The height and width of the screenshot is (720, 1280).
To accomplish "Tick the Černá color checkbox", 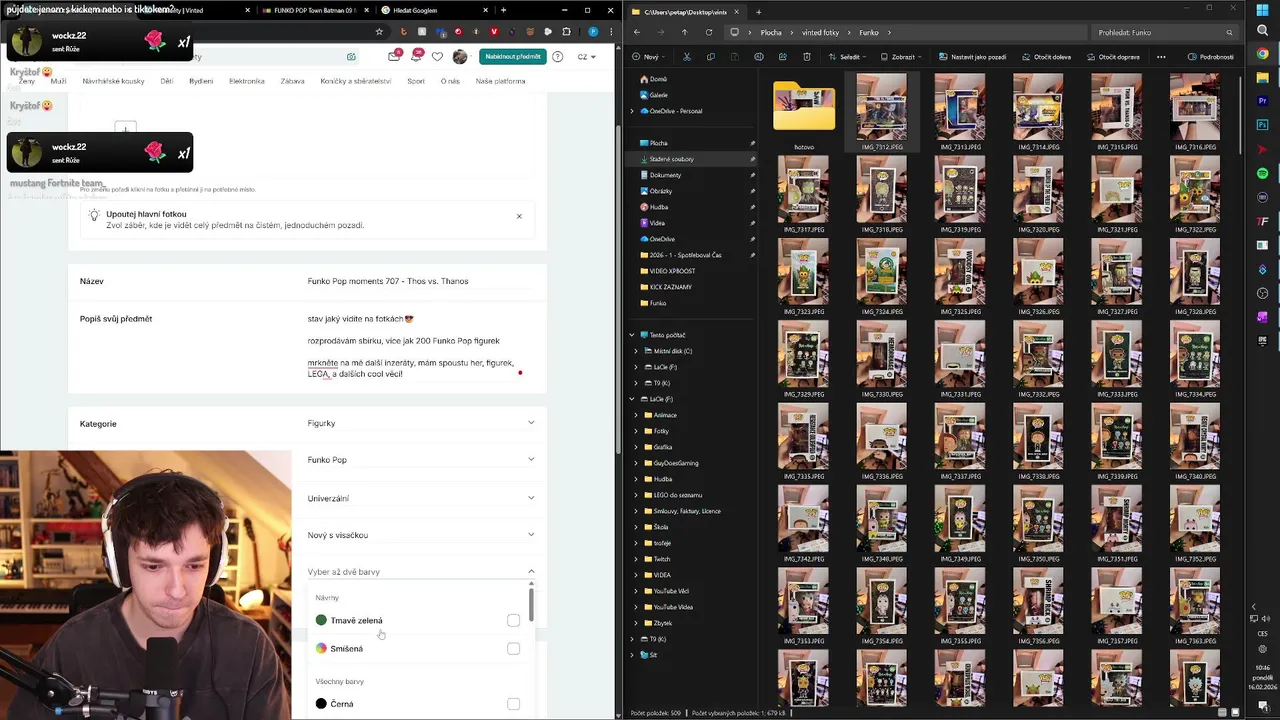I will pyautogui.click(x=513, y=704).
